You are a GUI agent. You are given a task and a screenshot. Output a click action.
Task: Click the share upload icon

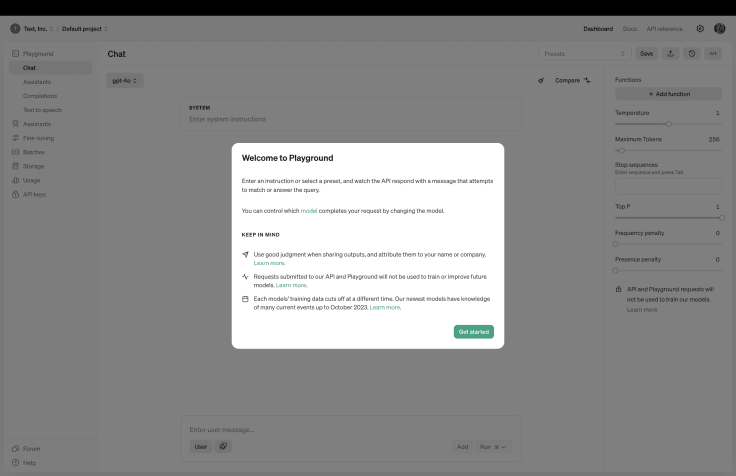670,54
